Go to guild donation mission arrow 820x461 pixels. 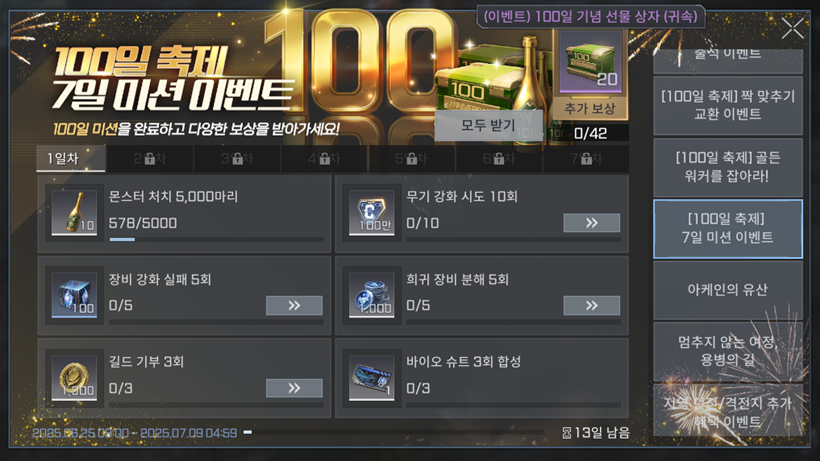pyautogui.click(x=294, y=388)
